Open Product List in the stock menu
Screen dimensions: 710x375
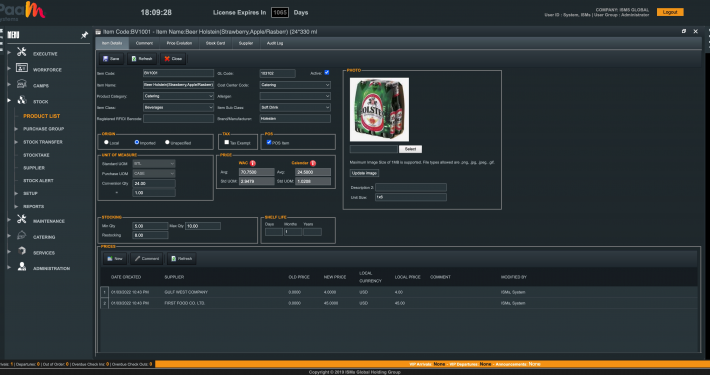[x=42, y=116]
